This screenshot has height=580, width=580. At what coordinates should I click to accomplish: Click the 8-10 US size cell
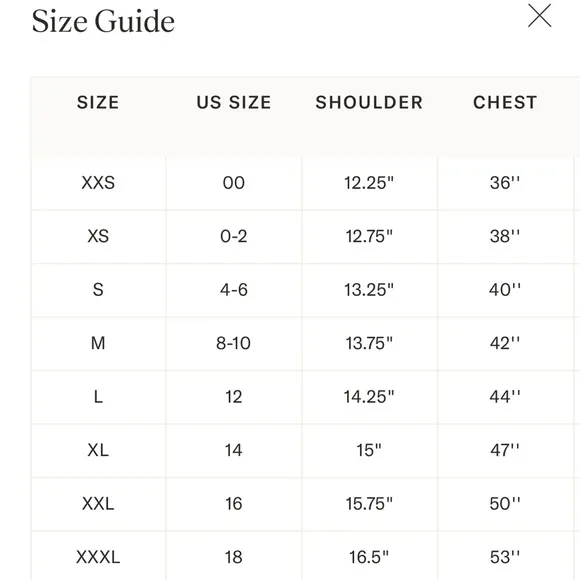234,343
